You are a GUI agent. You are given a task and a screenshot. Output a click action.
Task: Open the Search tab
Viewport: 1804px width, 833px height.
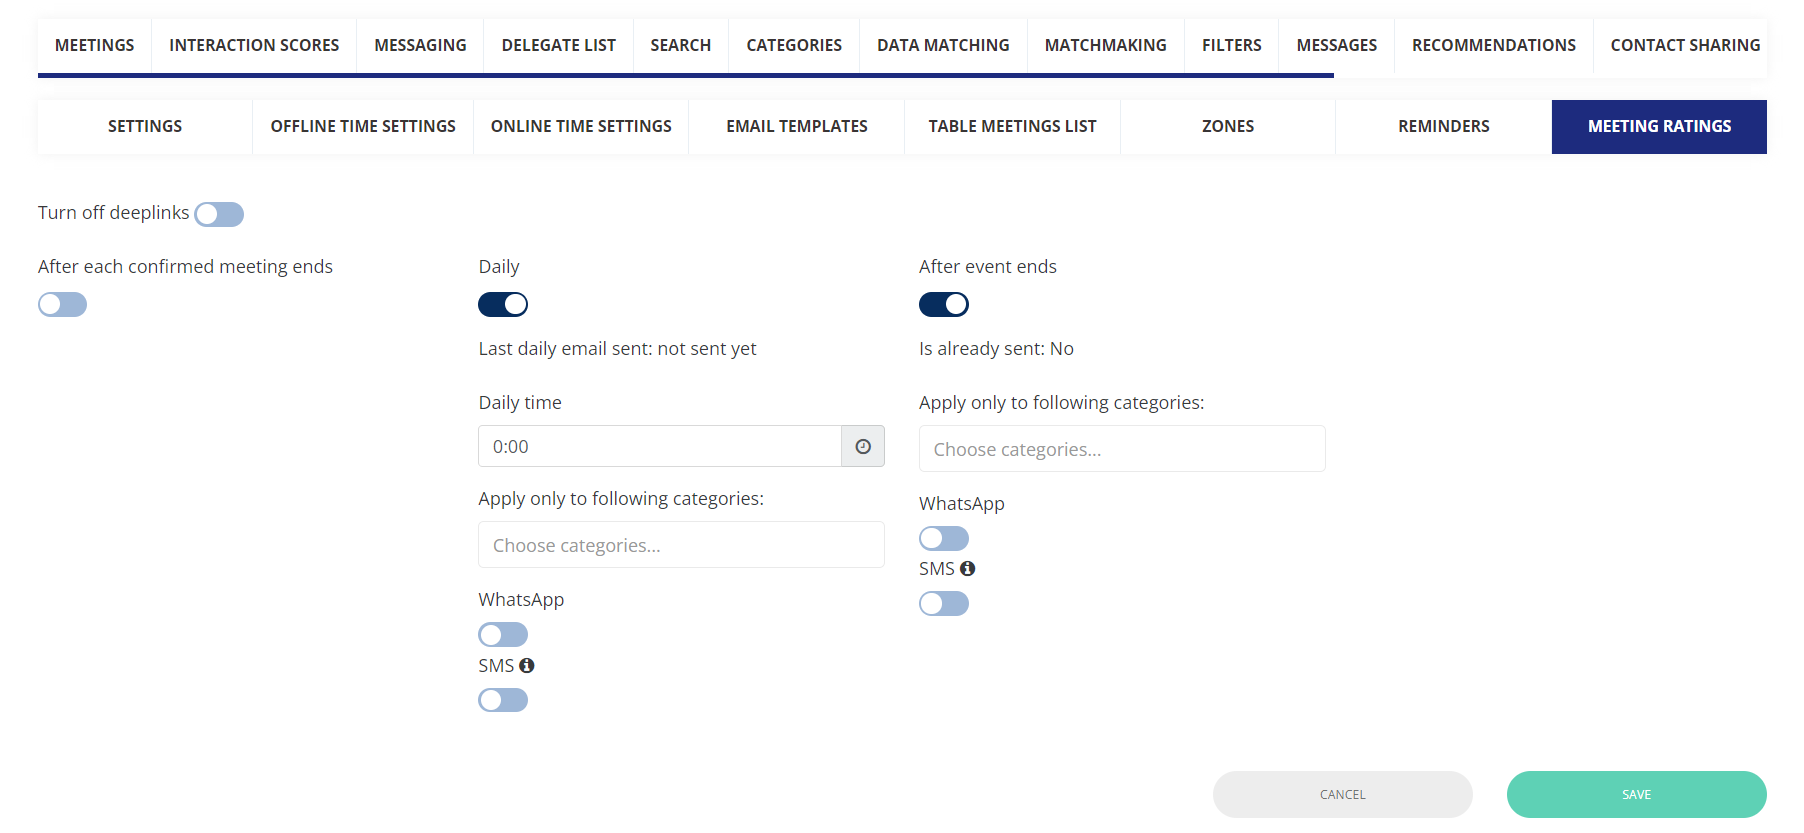click(681, 45)
